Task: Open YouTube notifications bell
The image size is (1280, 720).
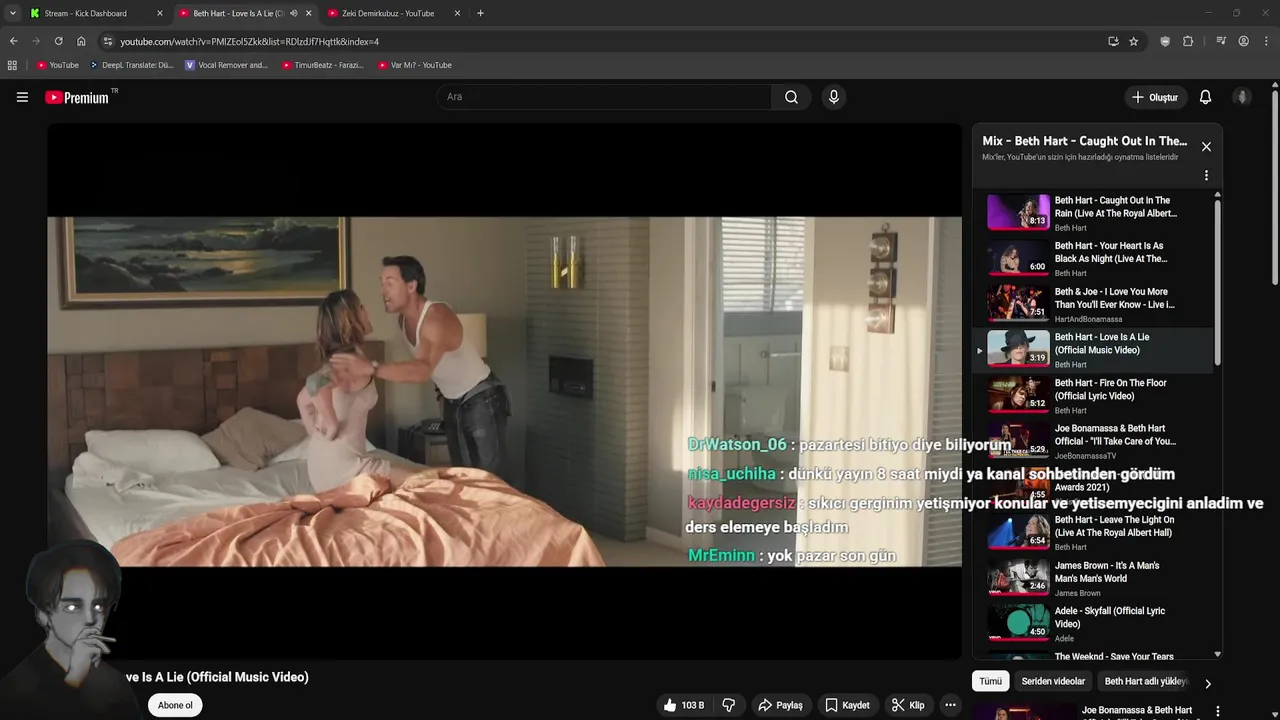Action: [x=1205, y=97]
